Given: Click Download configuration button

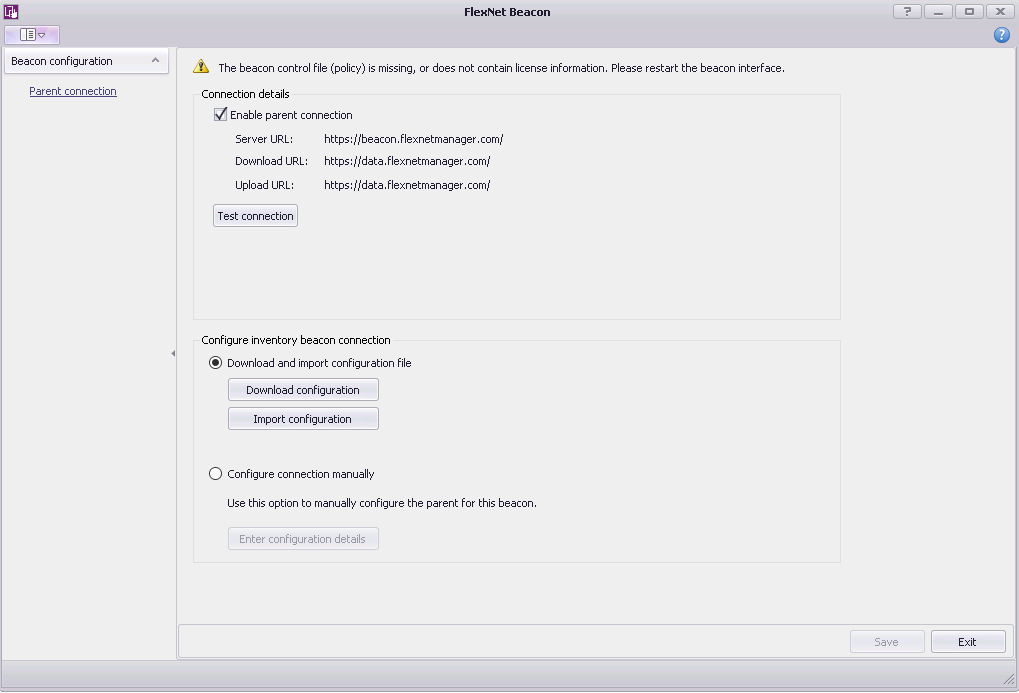Looking at the screenshot, I should tap(303, 390).
